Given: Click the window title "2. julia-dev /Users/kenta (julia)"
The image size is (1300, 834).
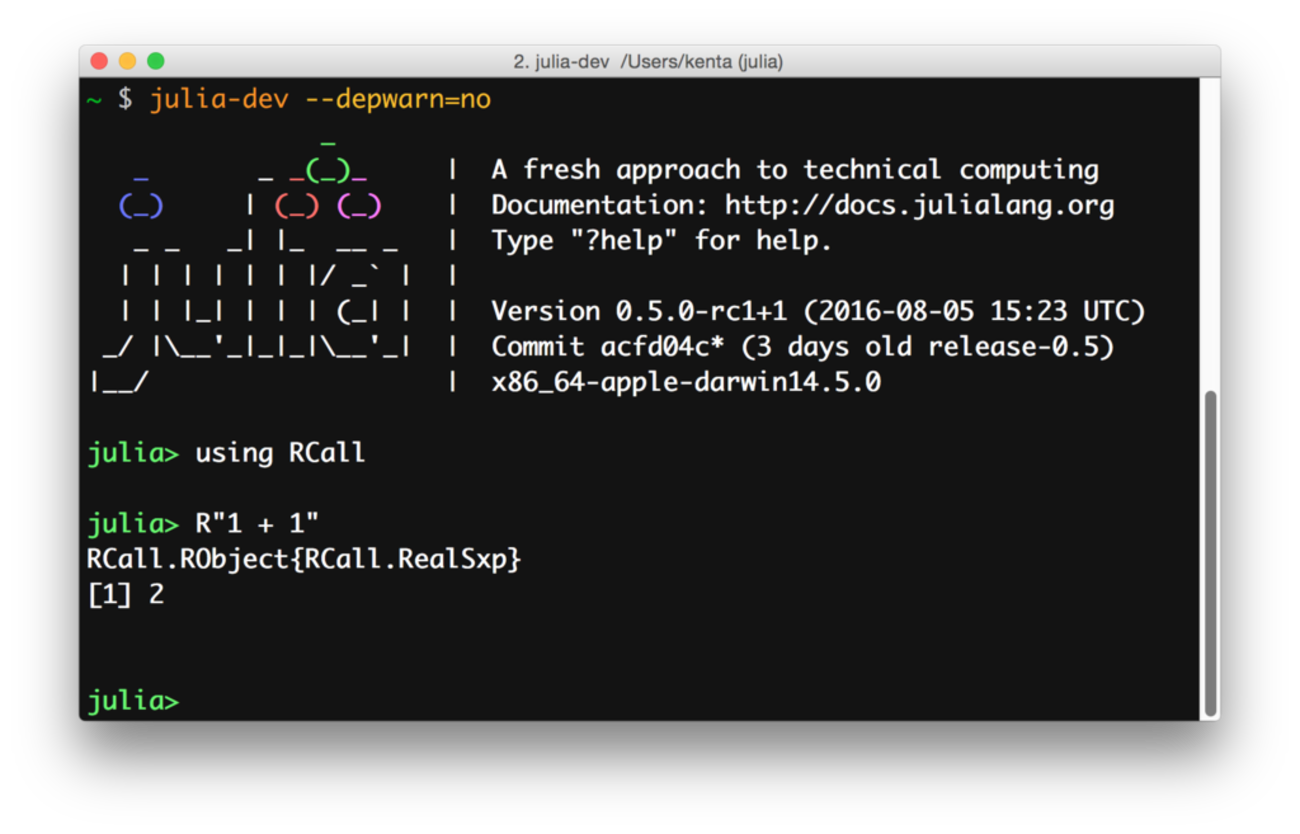Looking at the screenshot, I should [648, 62].
